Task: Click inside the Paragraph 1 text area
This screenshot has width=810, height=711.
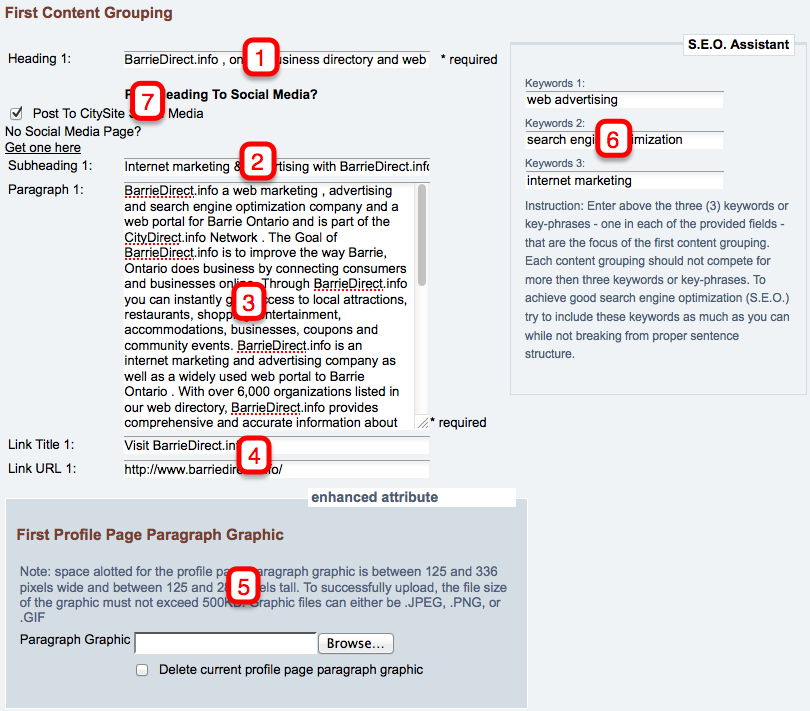Action: click(x=269, y=306)
